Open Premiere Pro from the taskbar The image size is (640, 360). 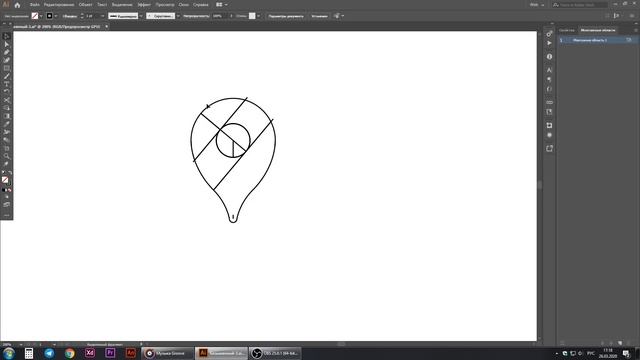110,353
